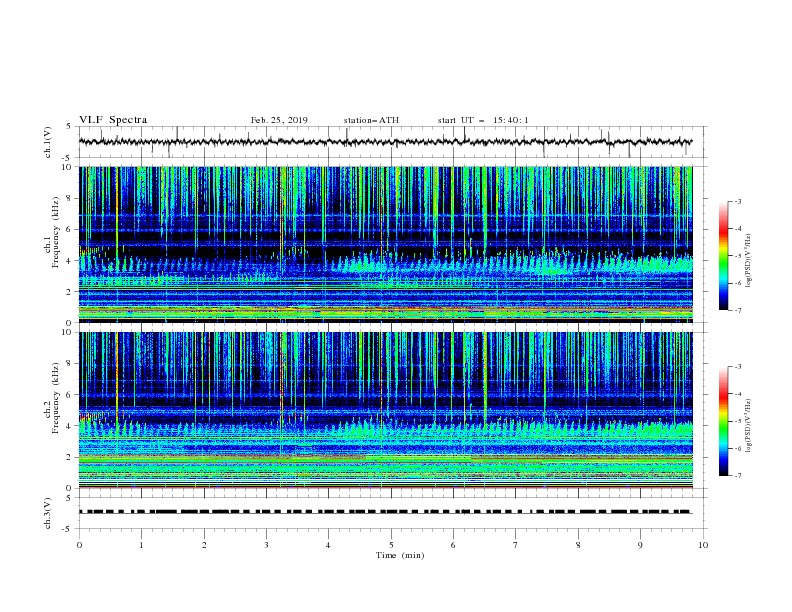Click the "9" tick on the time axis

click(x=640, y=545)
